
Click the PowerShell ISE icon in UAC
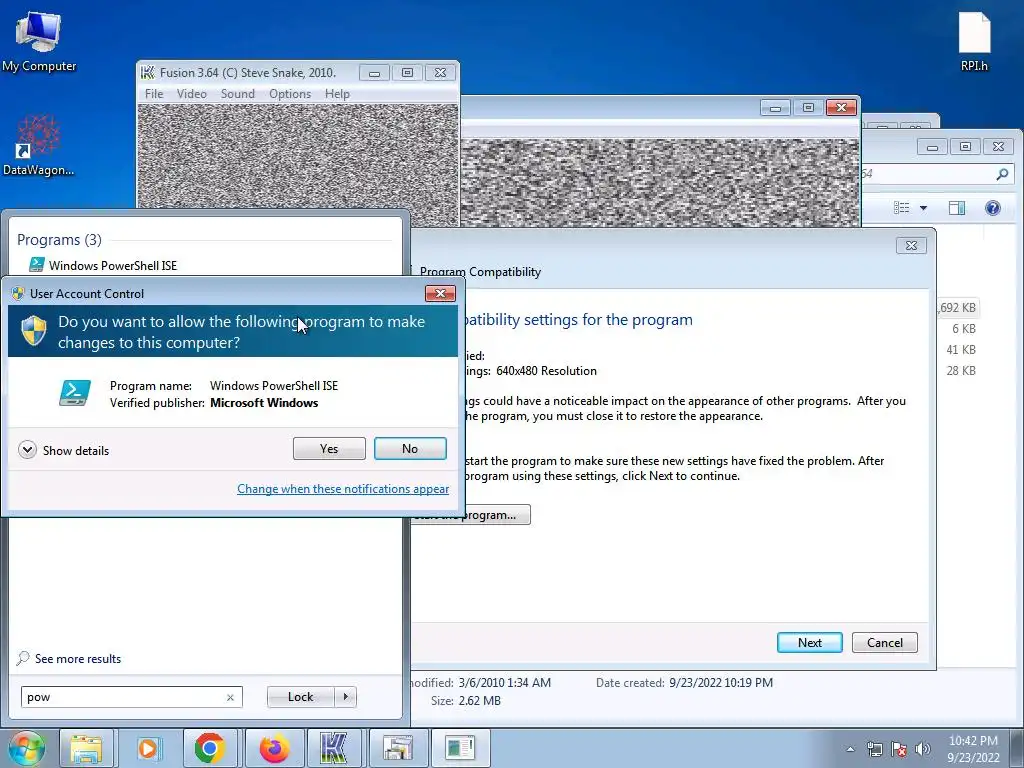pos(74,393)
